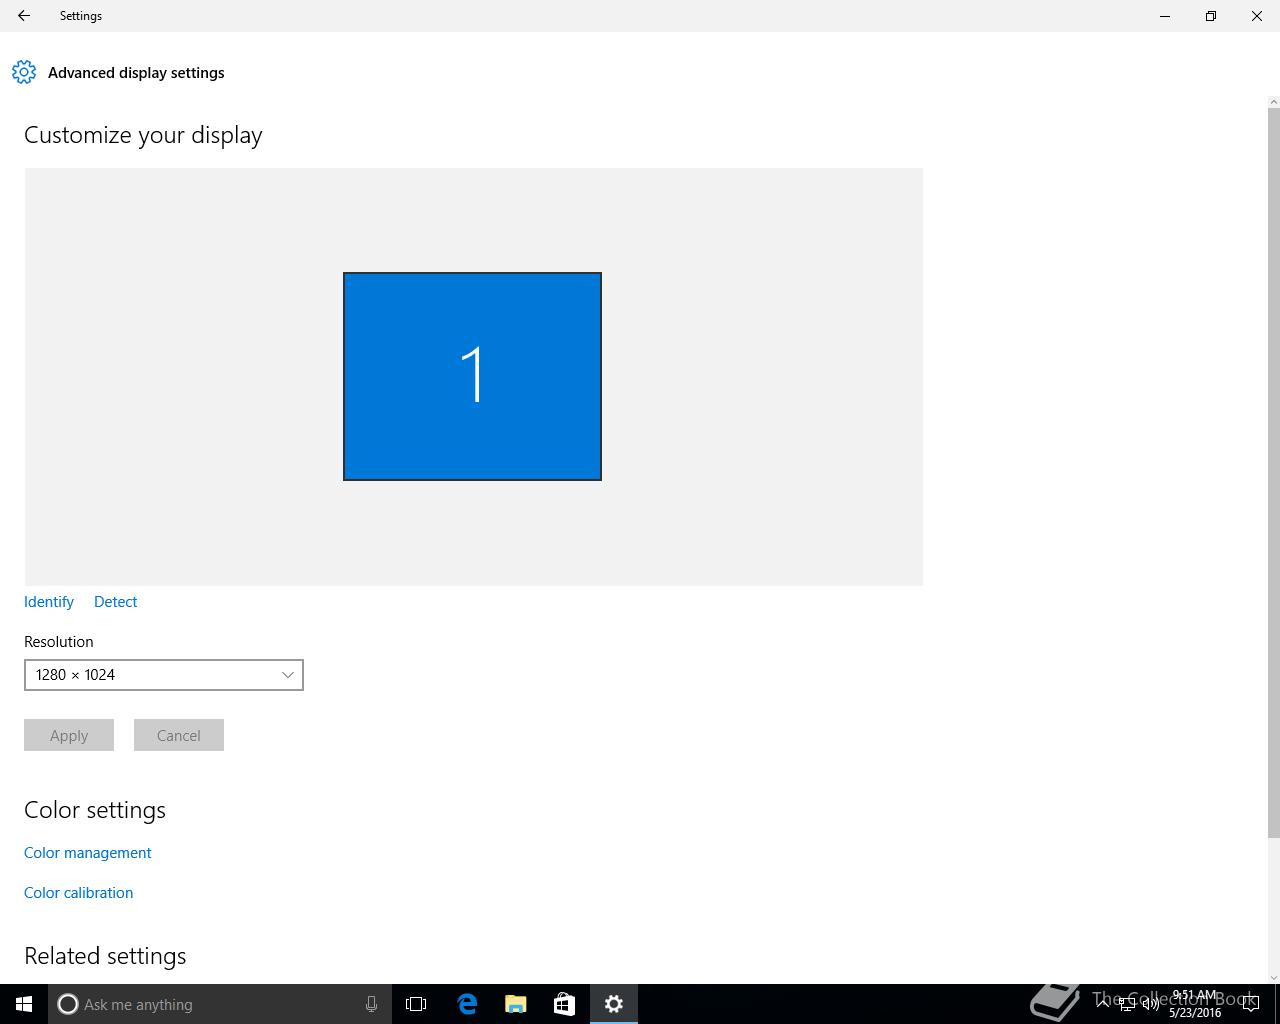
Task: Click the Color settings heading
Action: [95, 810]
